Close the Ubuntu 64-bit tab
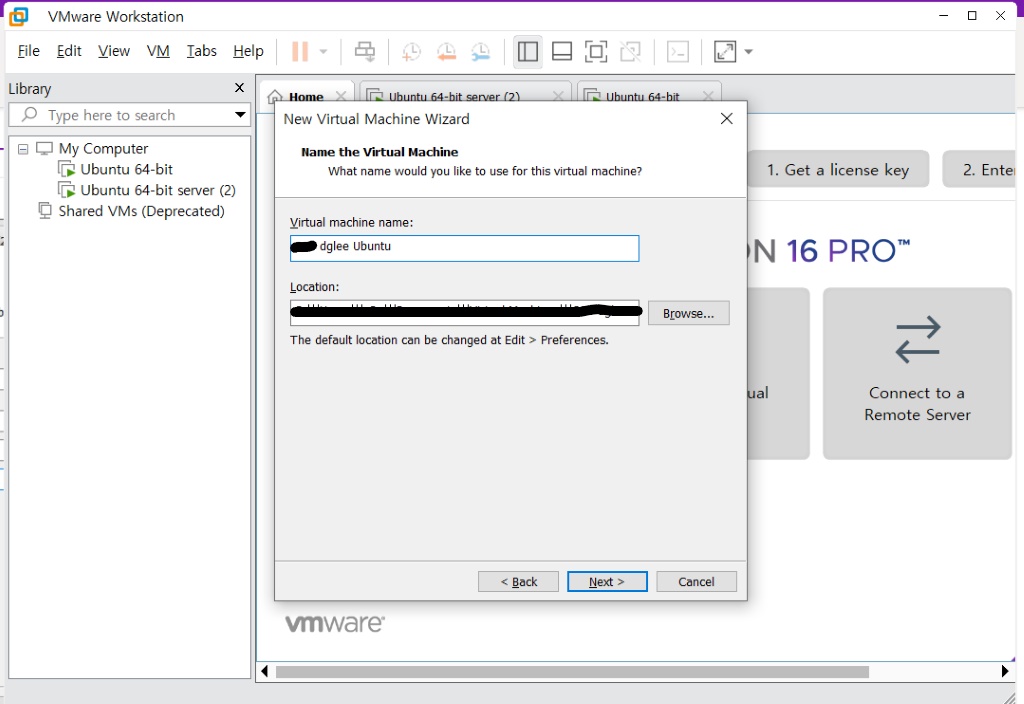The image size is (1024, 704). 708,97
